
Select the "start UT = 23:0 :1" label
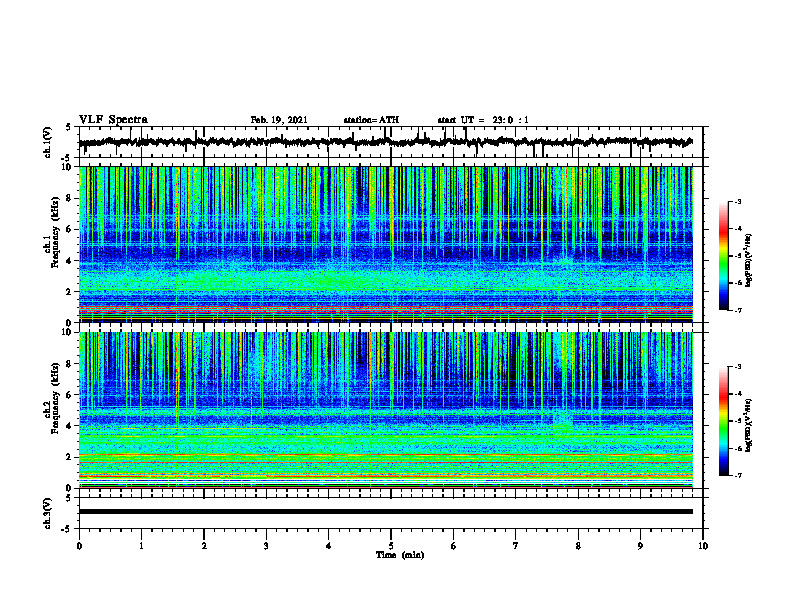coord(483,120)
